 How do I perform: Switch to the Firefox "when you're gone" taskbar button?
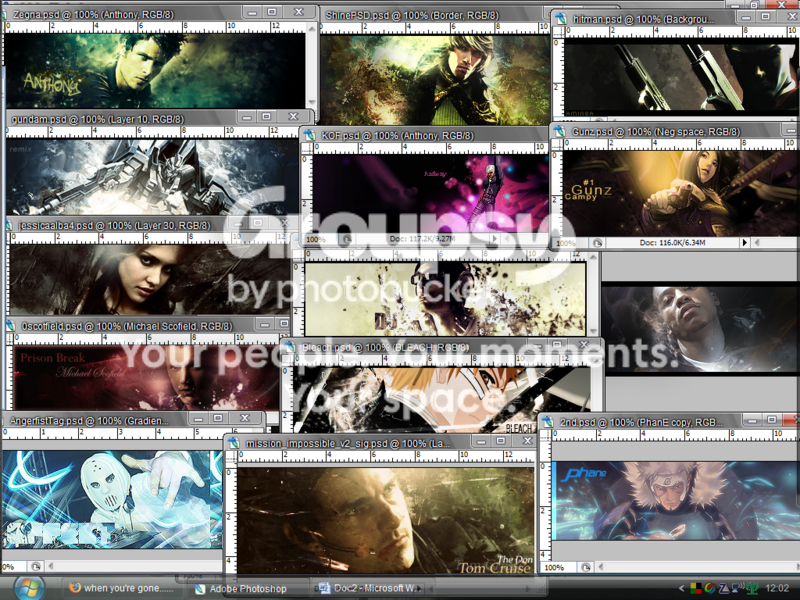(121, 588)
